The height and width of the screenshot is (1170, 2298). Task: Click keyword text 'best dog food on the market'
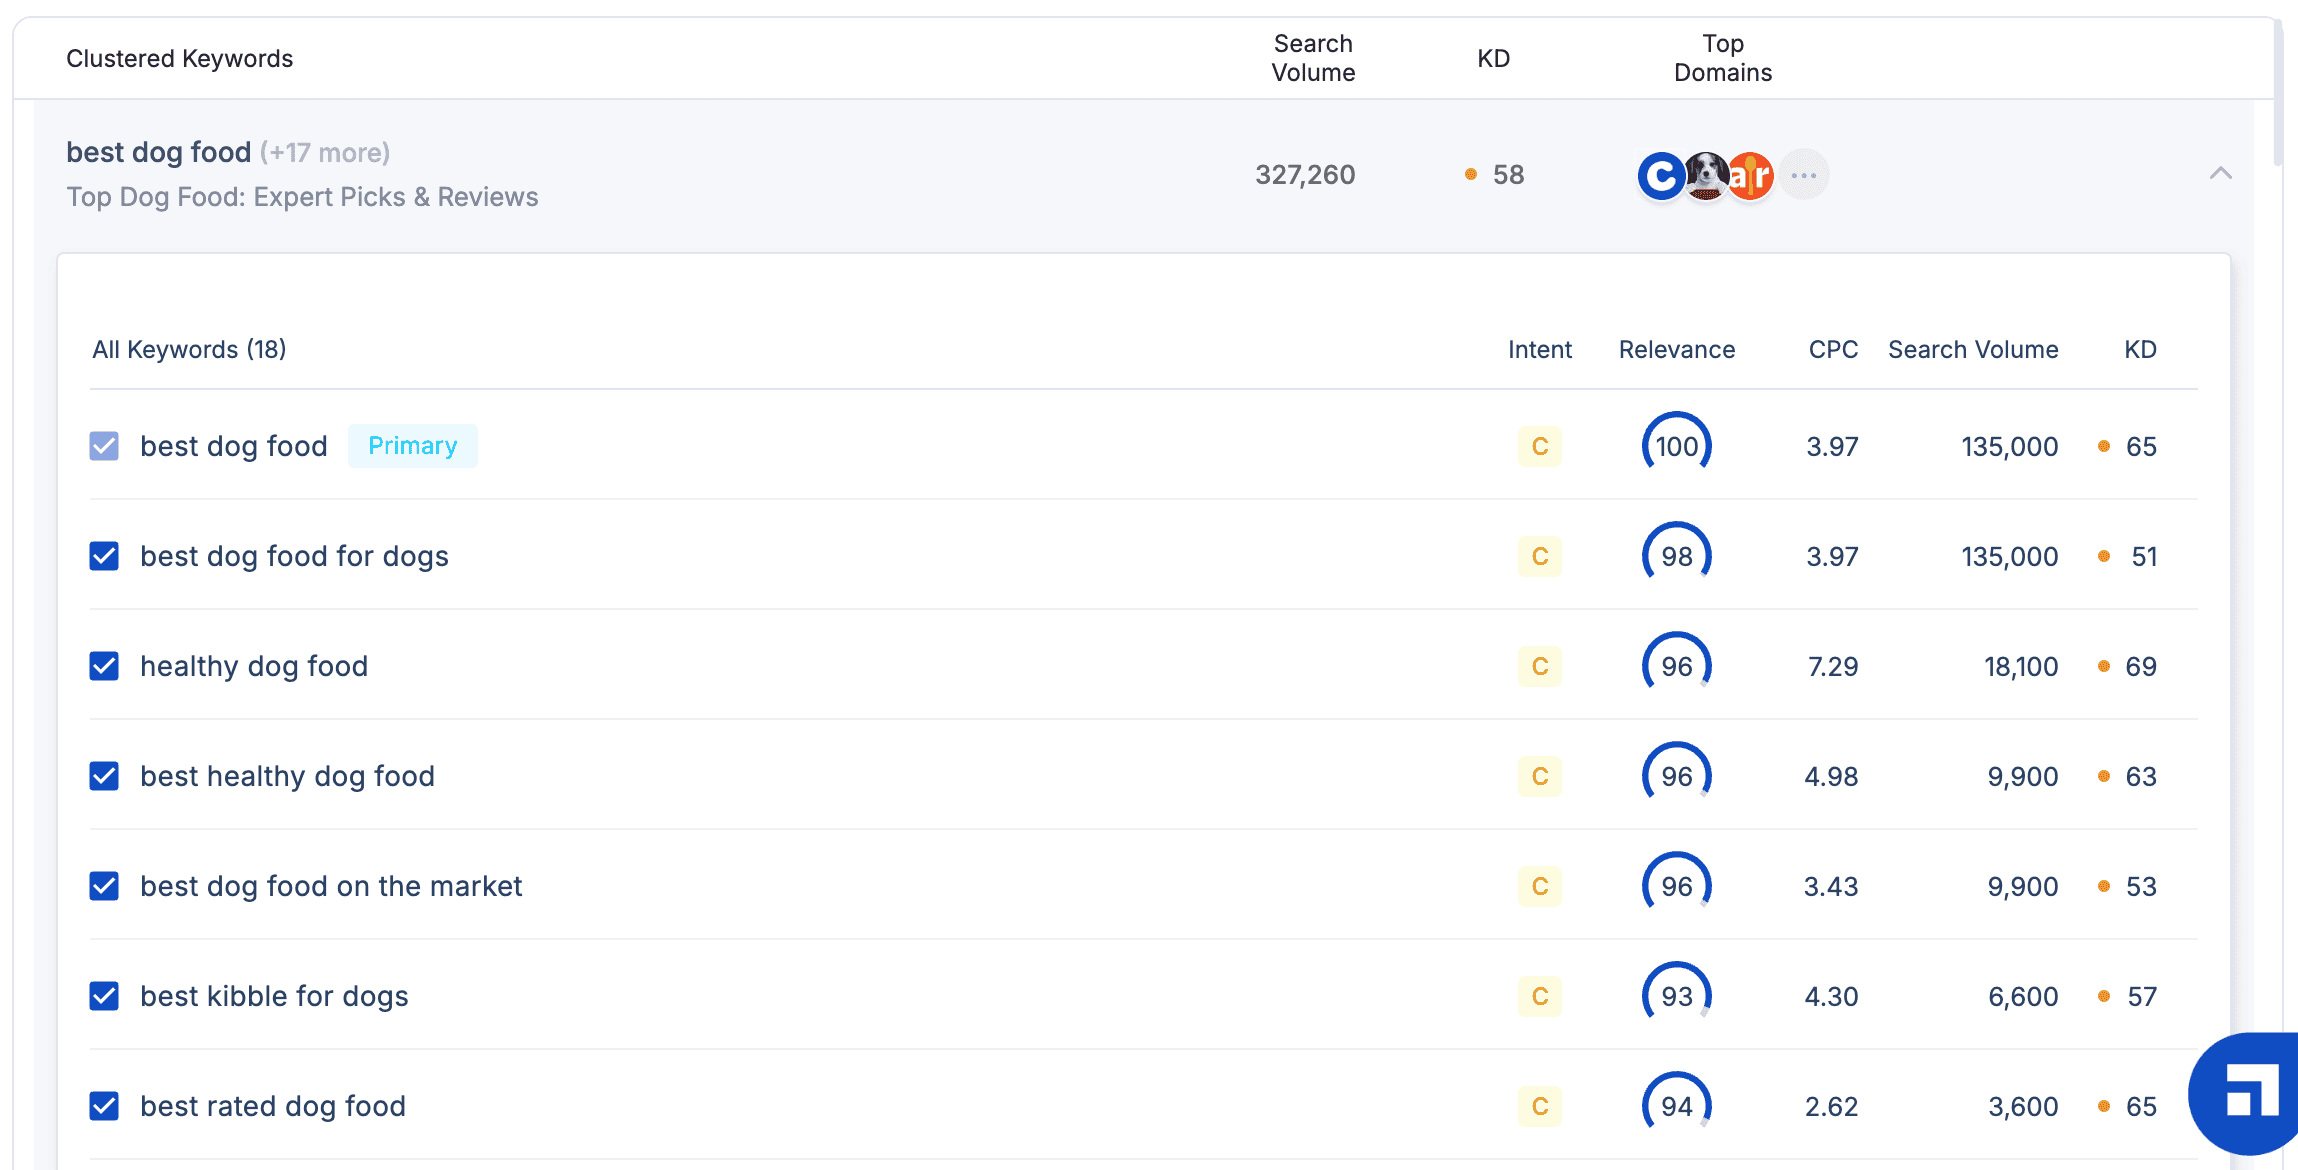pos(331,887)
